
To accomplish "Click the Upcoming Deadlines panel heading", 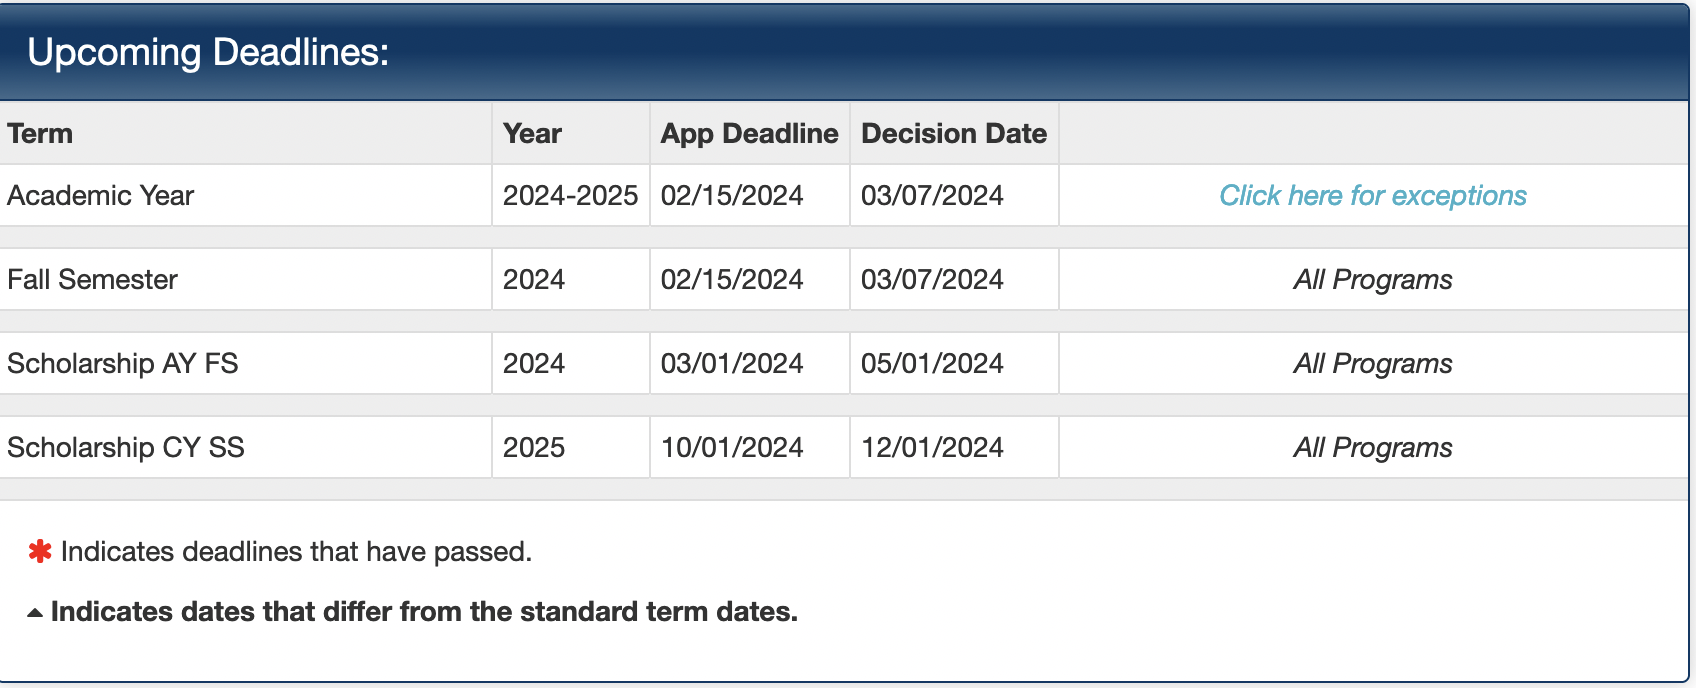I will tap(208, 52).
